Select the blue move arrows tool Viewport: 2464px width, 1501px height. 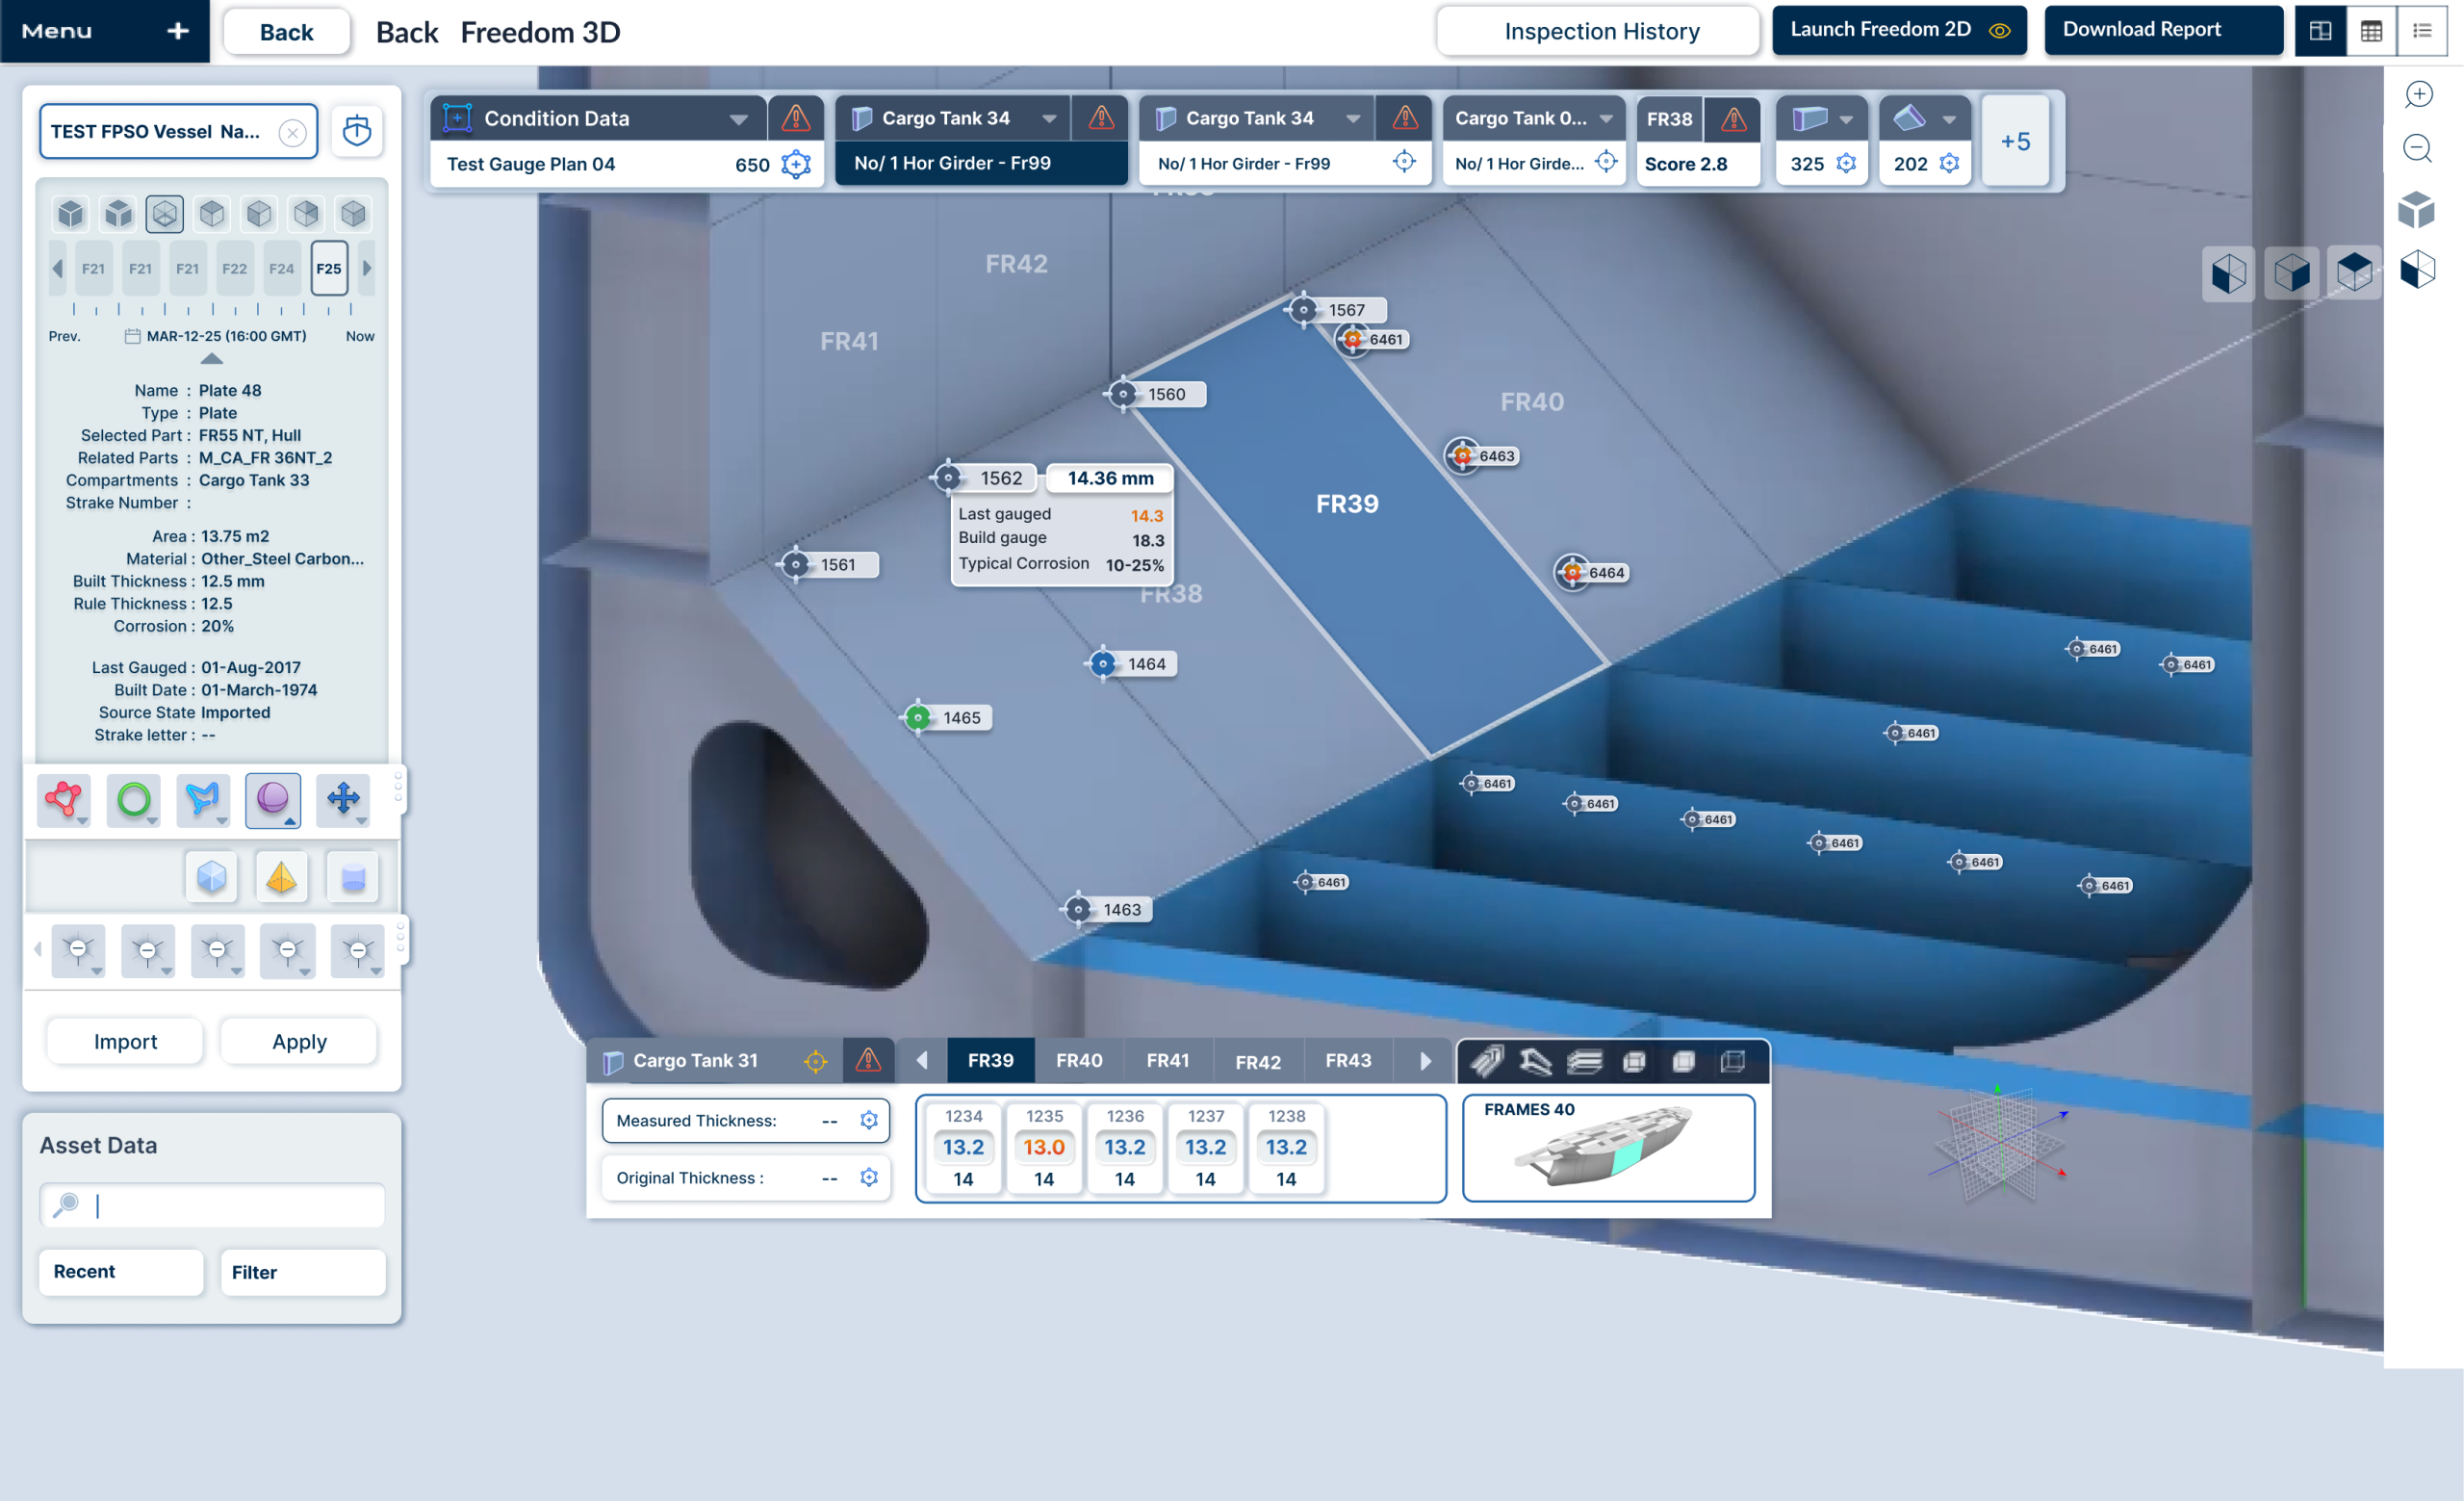coord(343,798)
